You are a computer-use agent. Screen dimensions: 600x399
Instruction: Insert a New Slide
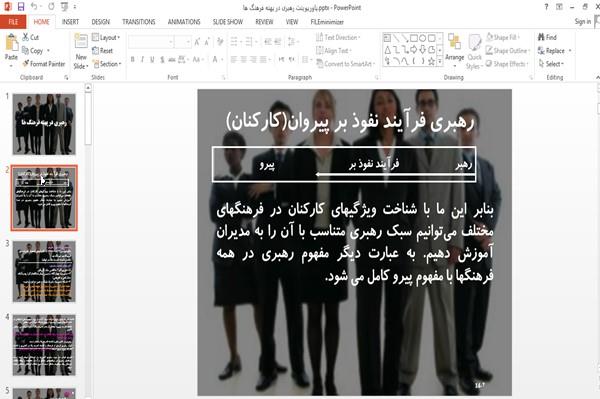click(81, 50)
